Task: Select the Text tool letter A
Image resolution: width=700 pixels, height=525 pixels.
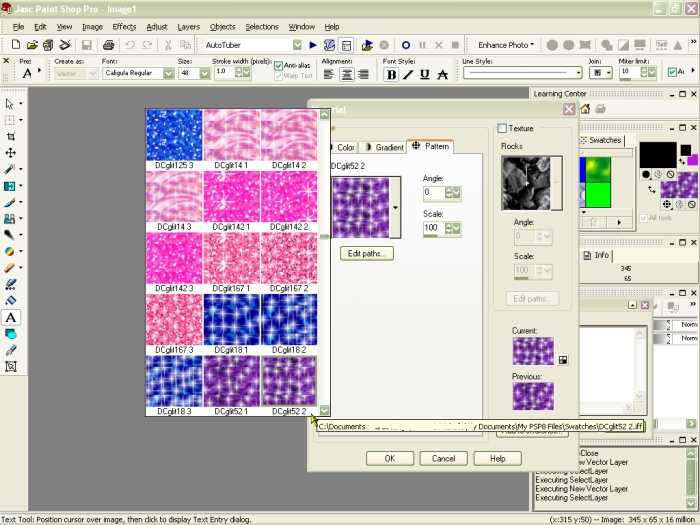Action: (x=11, y=317)
